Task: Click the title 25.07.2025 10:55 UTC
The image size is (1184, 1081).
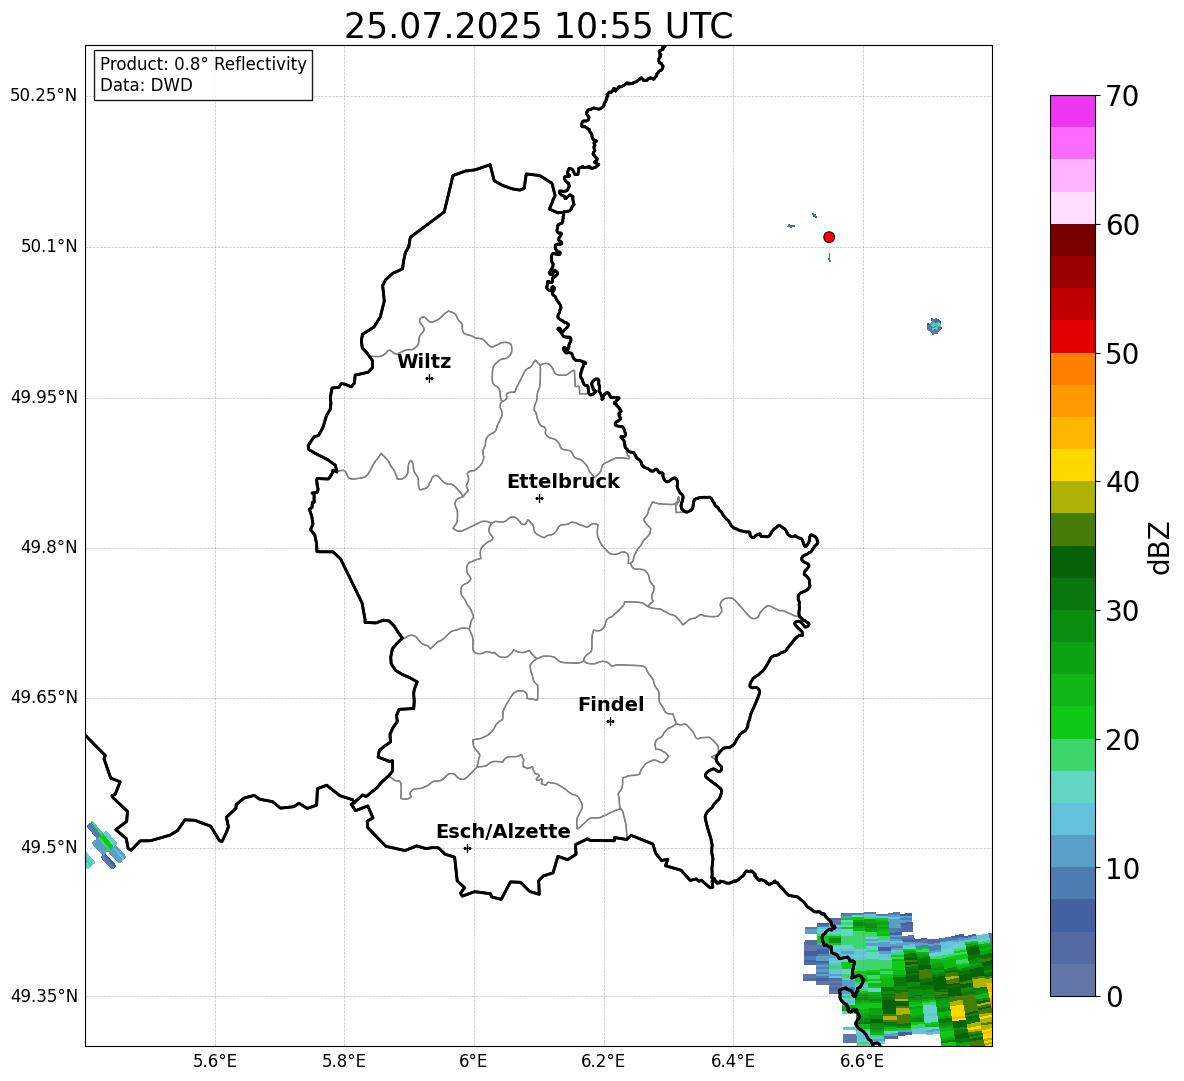Action: point(538,26)
